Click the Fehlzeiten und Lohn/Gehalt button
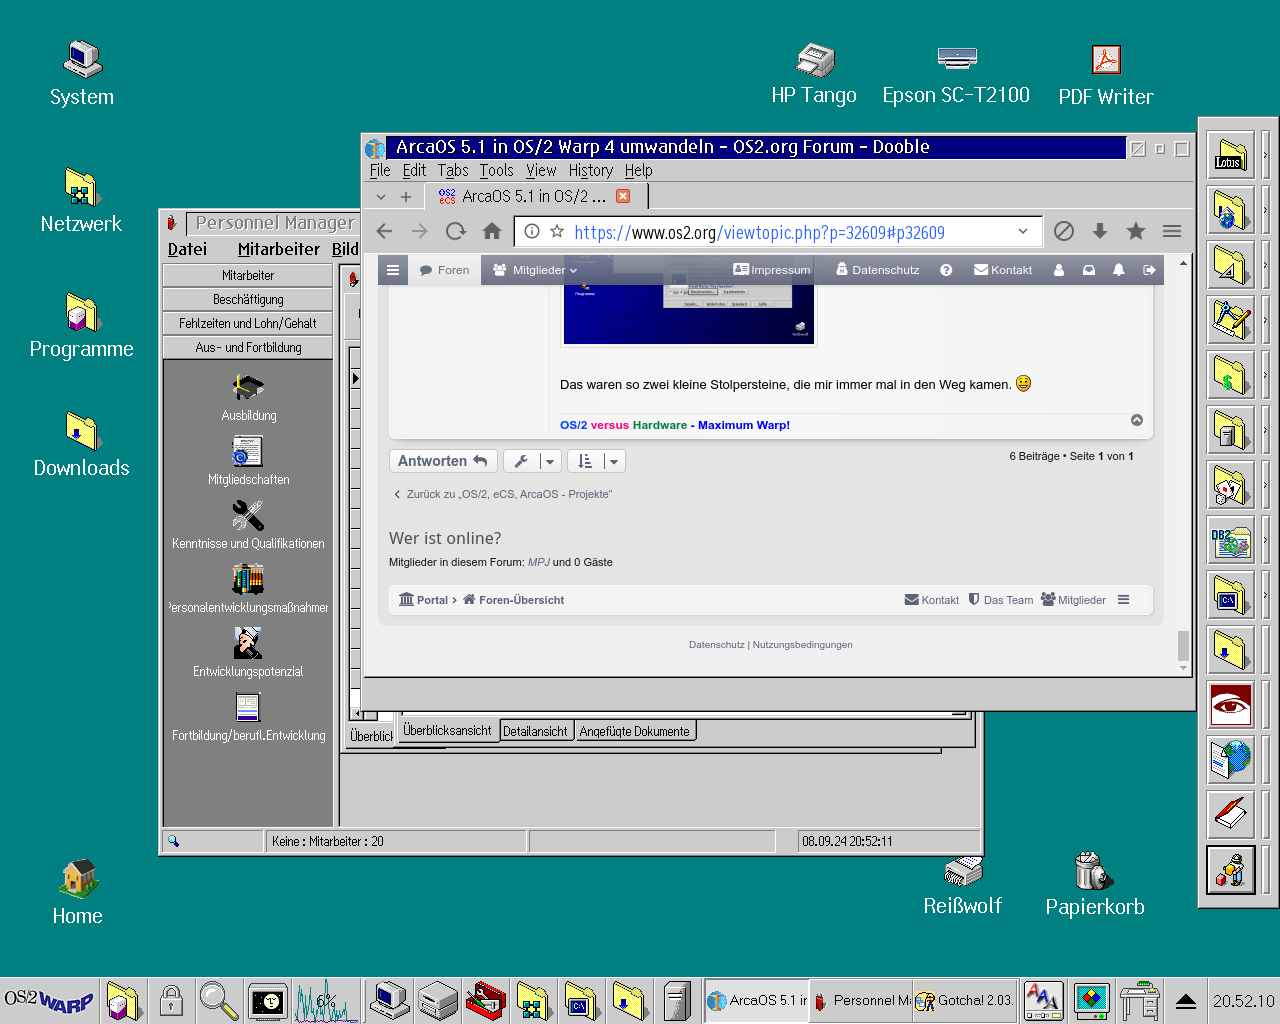Screen dimensions: 1280x1024 click(248, 323)
